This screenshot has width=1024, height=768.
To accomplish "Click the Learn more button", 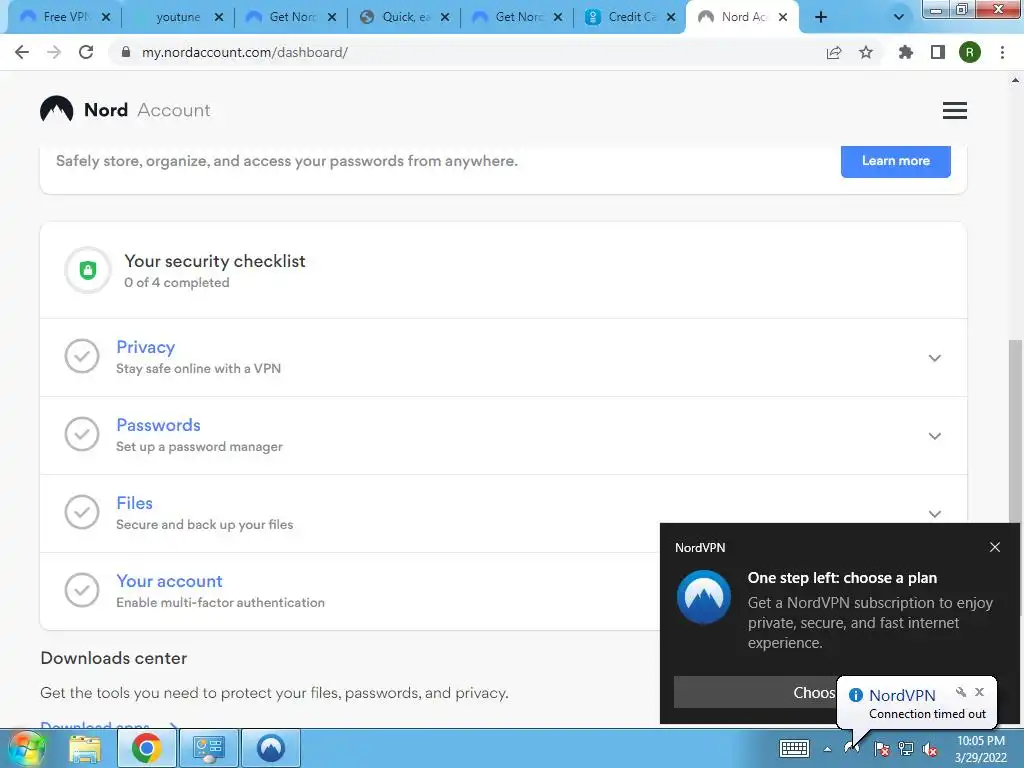I will coord(895,161).
